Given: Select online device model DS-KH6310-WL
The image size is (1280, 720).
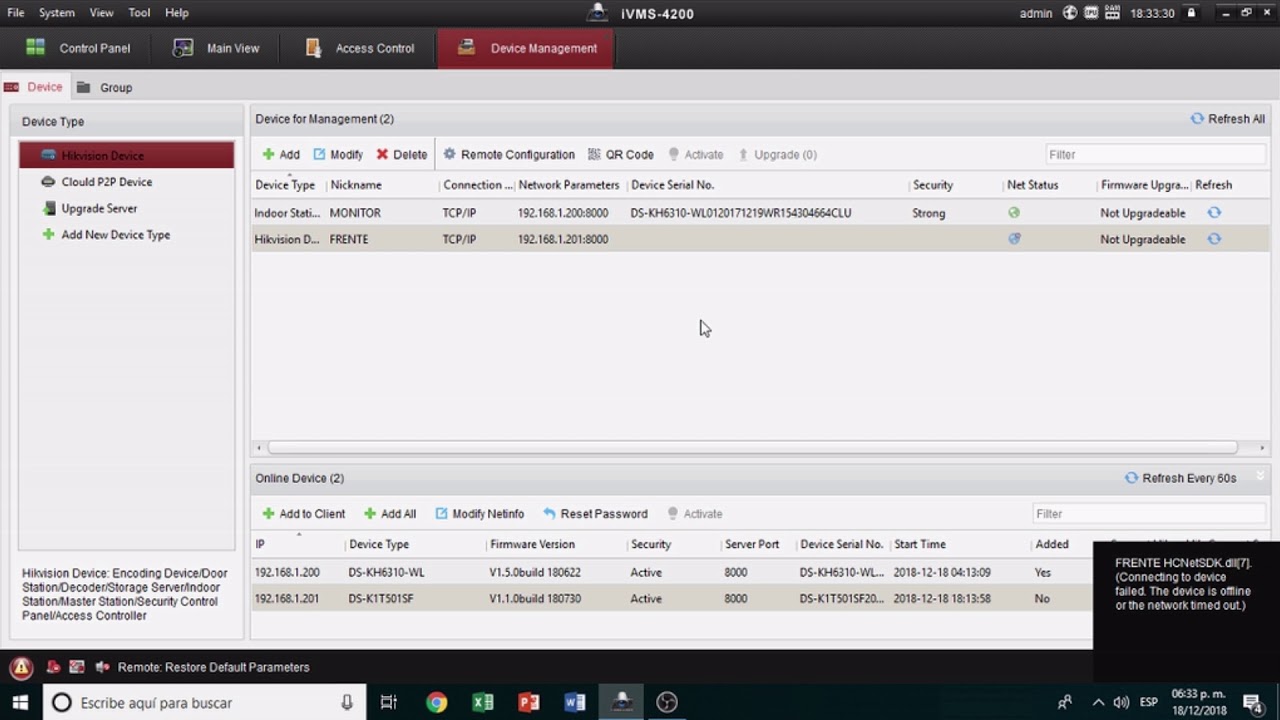Looking at the screenshot, I should point(386,572).
